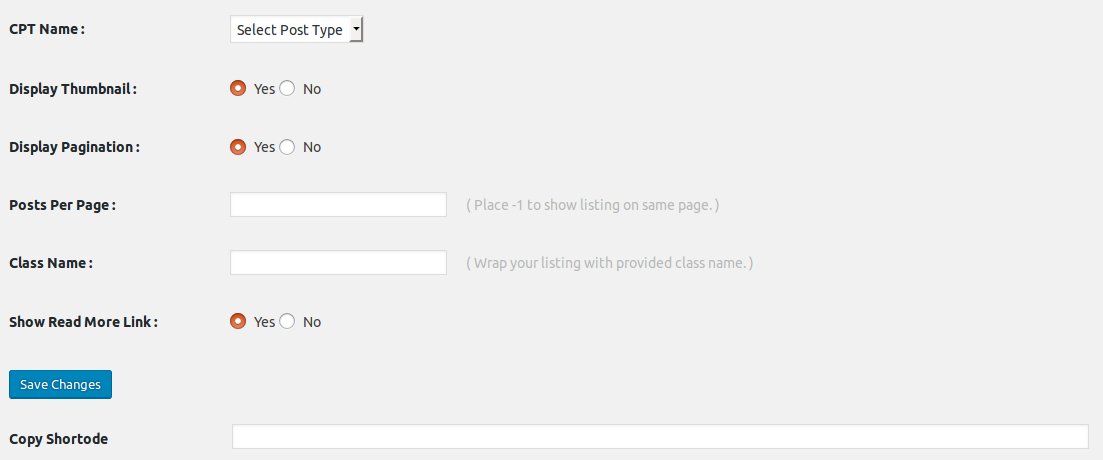Open the Select Post Type dropdown
The width and height of the screenshot is (1103, 460).
pyautogui.click(x=297, y=30)
